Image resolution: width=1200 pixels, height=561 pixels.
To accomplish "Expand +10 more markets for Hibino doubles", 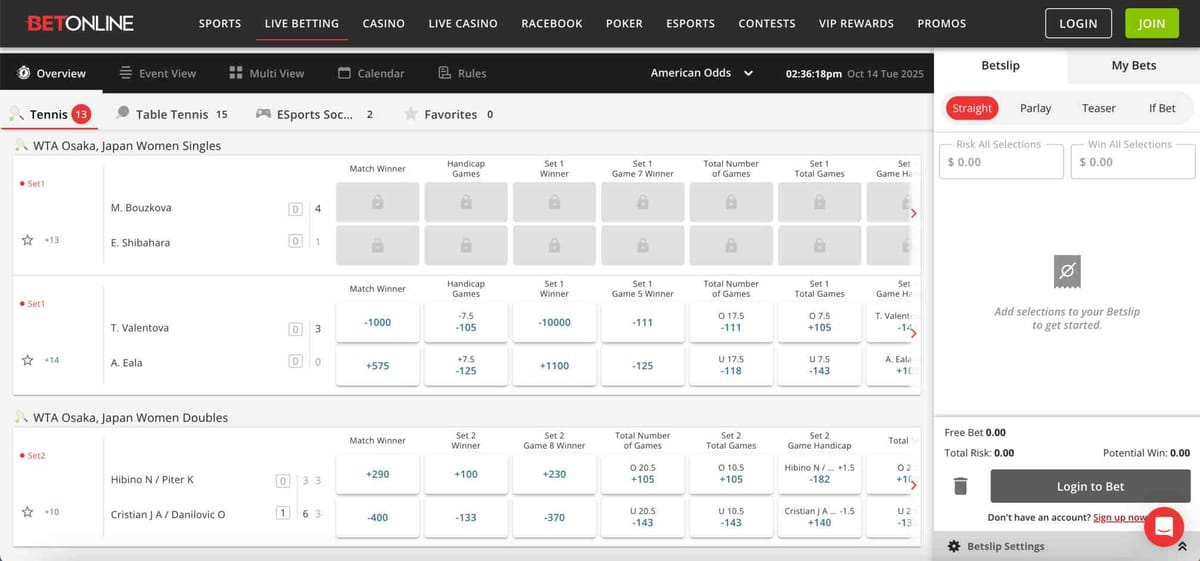I will coord(52,512).
